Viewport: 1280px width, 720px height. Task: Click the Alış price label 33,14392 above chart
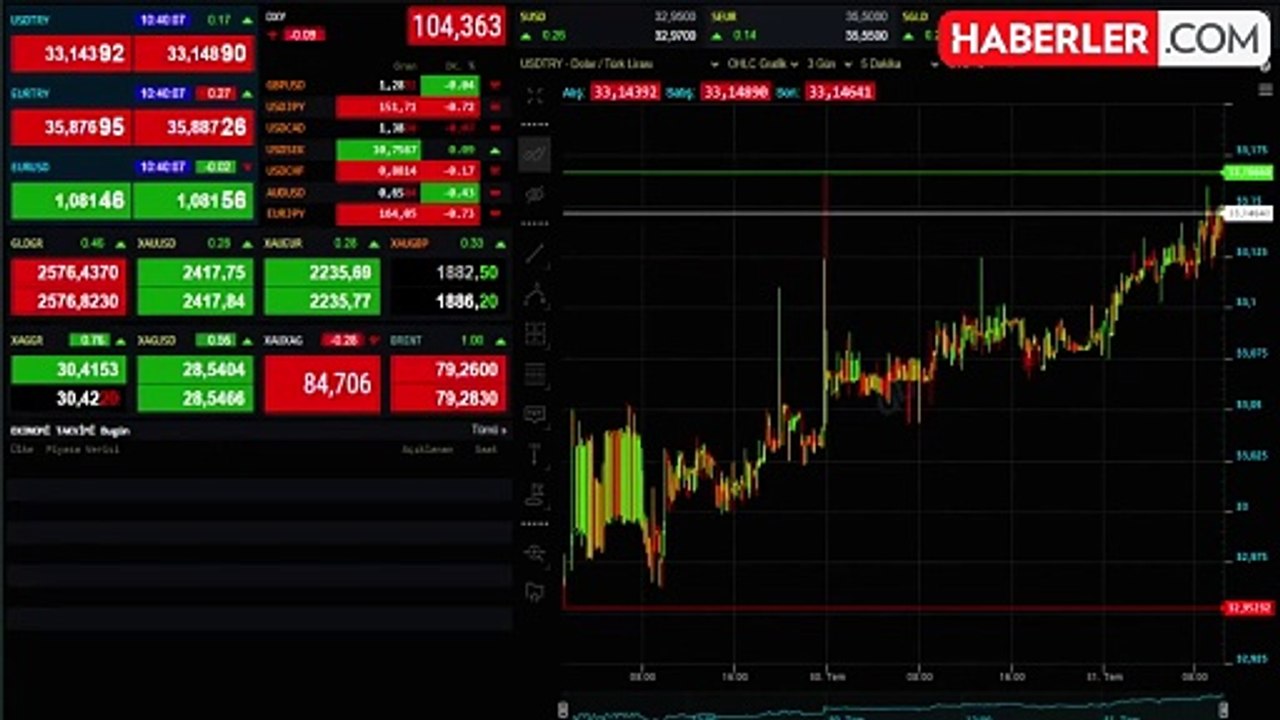pos(625,93)
